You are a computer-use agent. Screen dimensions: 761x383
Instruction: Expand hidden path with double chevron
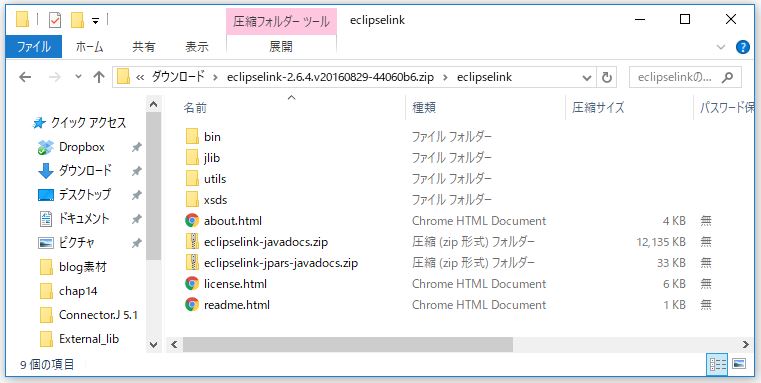coord(140,77)
